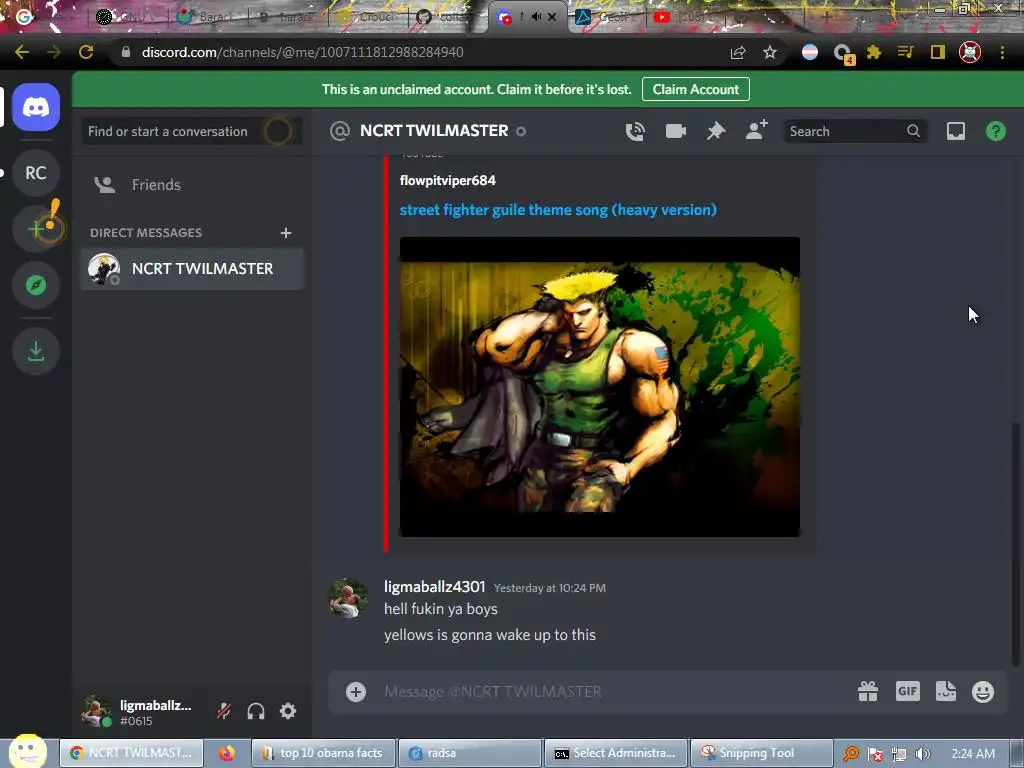This screenshot has height=768, width=1024.
Task: Open Select Administrator console taskbar item
Action: [616, 754]
